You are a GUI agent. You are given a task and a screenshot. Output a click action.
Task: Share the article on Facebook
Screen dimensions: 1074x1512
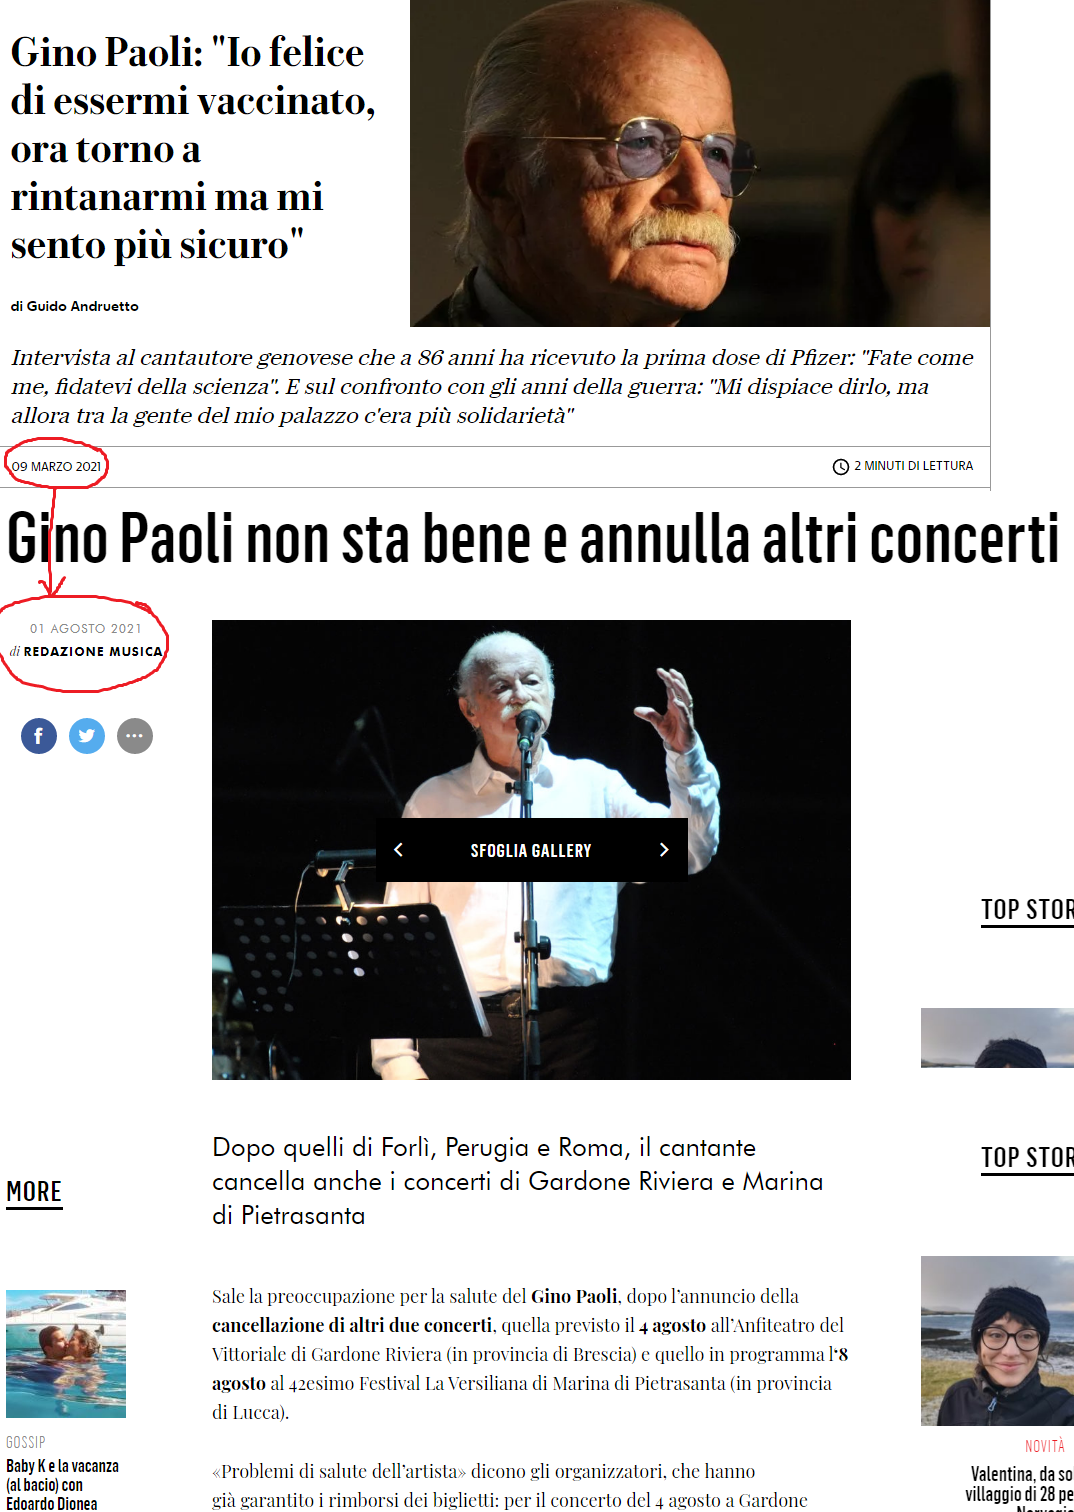(x=39, y=736)
